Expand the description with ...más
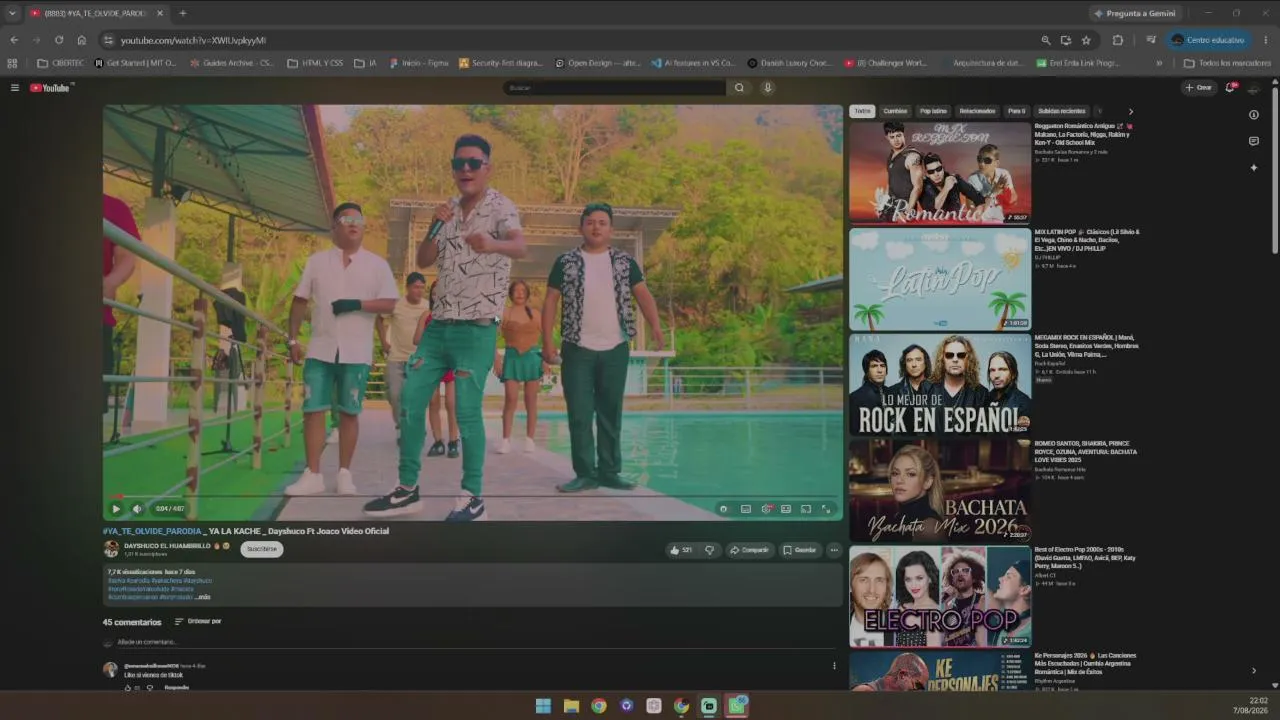The height and width of the screenshot is (720, 1280). [x=201, y=597]
